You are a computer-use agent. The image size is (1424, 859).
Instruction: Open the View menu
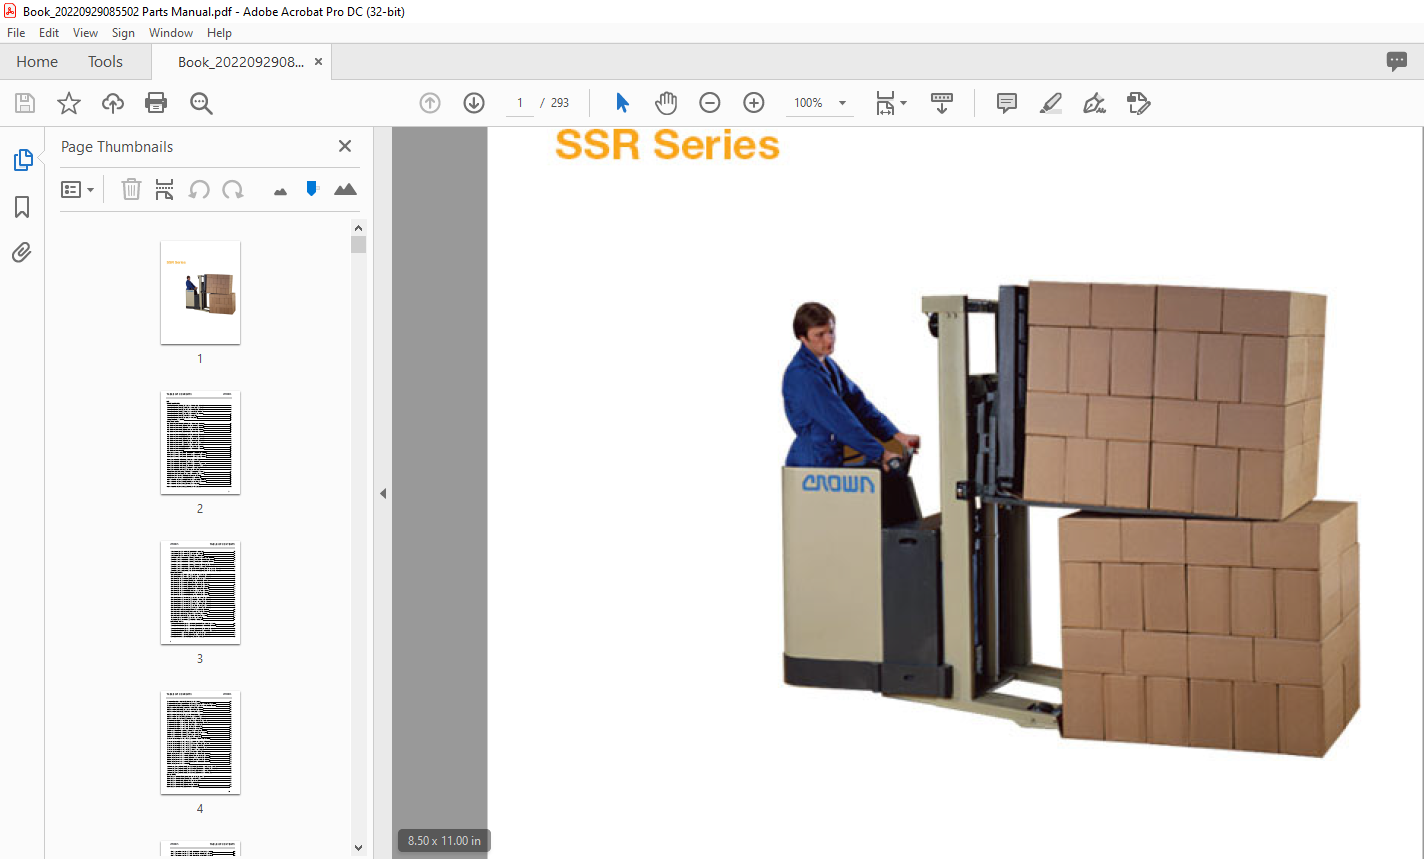86,33
